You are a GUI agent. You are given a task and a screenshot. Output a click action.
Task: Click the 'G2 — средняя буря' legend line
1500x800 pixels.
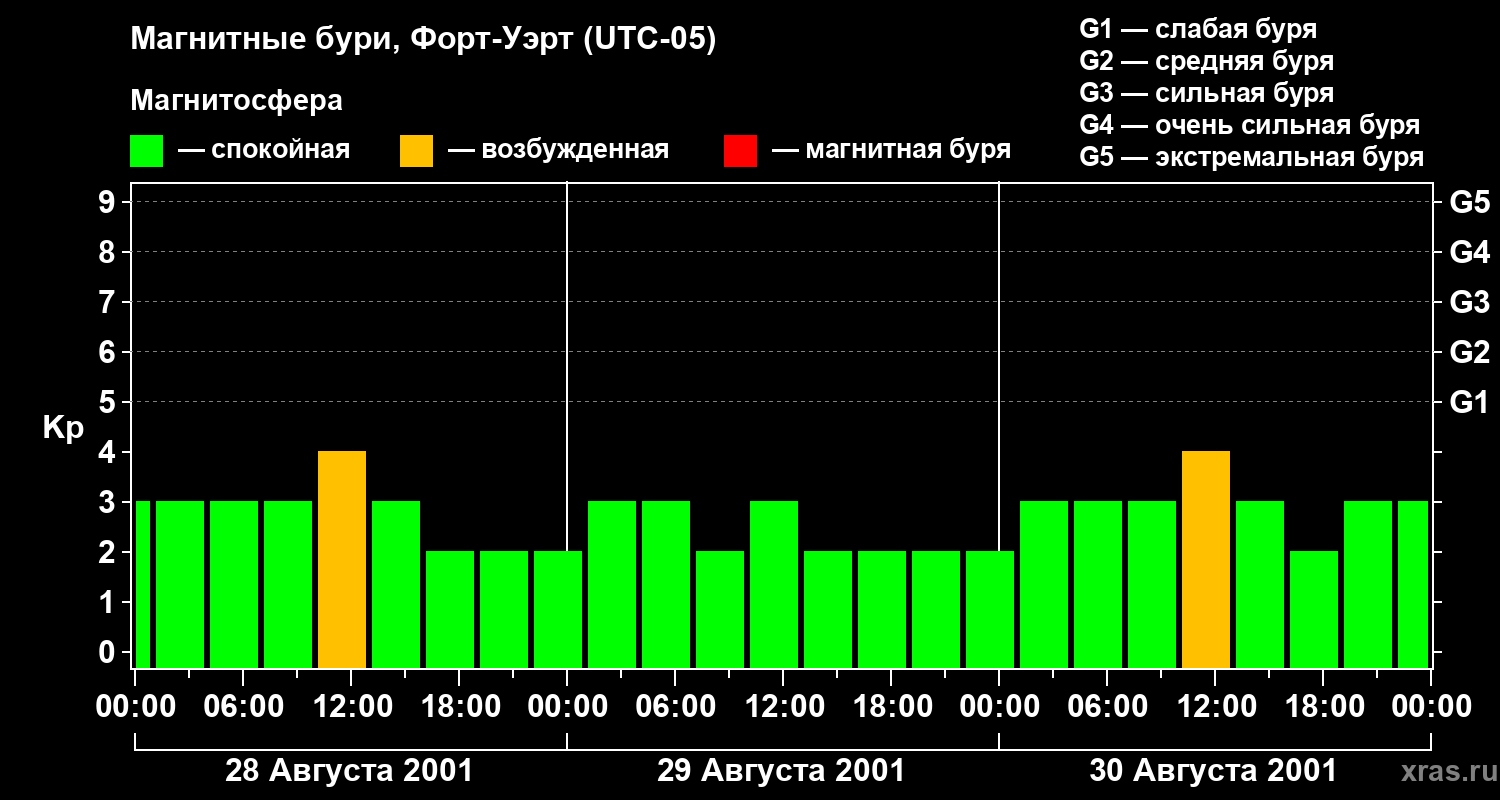(x=1207, y=61)
